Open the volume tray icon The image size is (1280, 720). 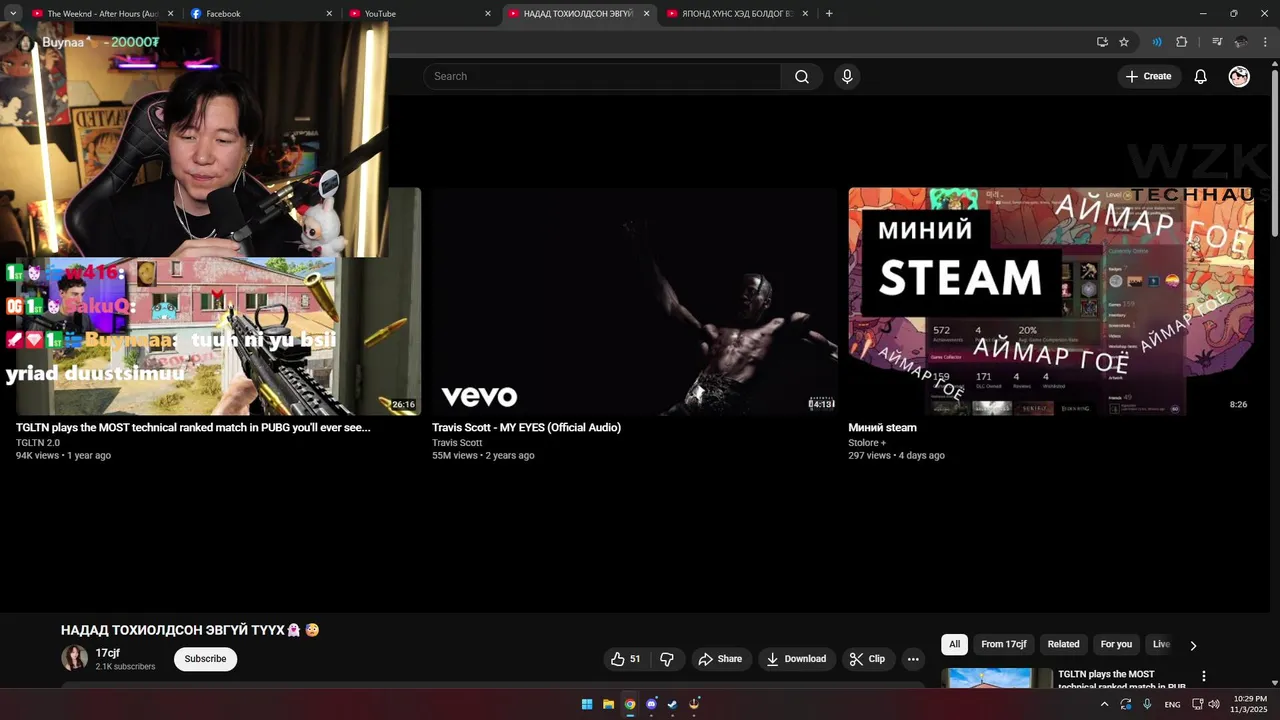point(1214,704)
